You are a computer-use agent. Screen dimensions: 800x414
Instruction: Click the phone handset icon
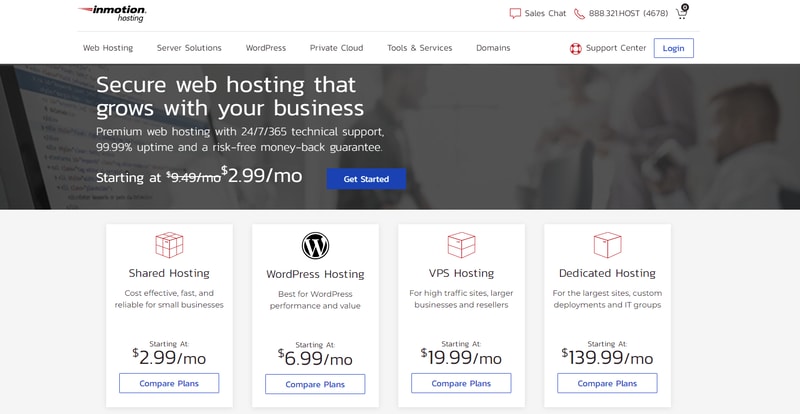(x=579, y=14)
